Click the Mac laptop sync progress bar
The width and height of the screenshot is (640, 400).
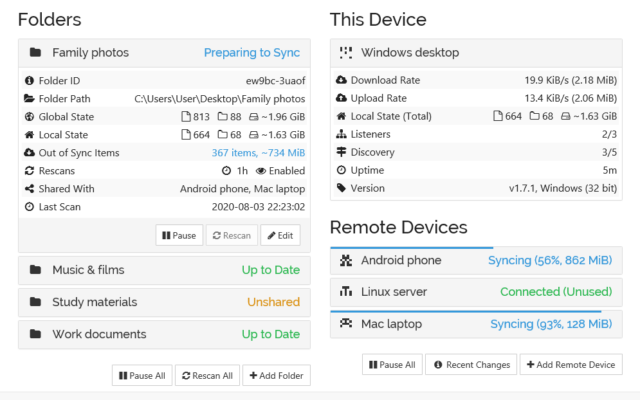click(x=466, y=311)
